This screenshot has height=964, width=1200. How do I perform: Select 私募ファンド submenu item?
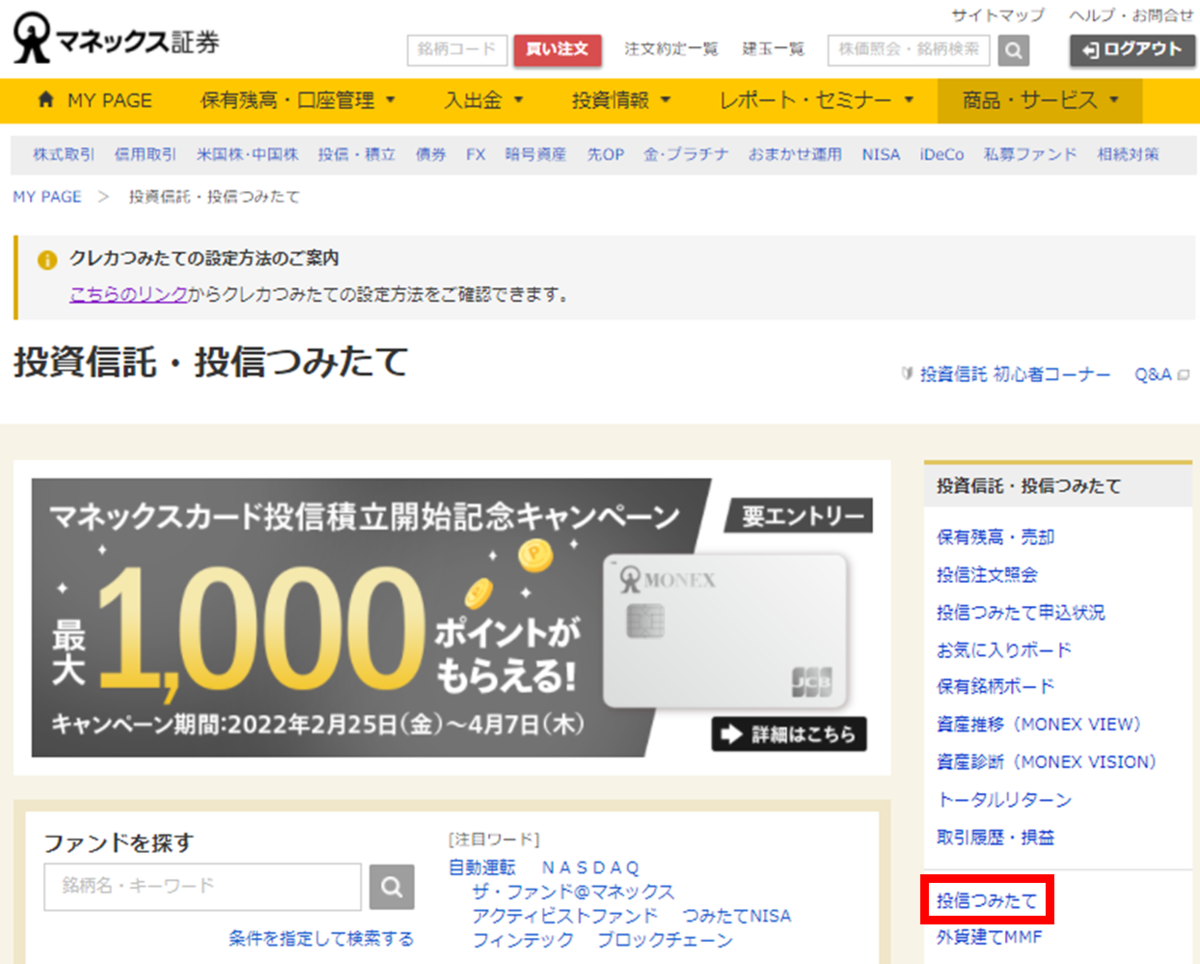point(1030,154)
